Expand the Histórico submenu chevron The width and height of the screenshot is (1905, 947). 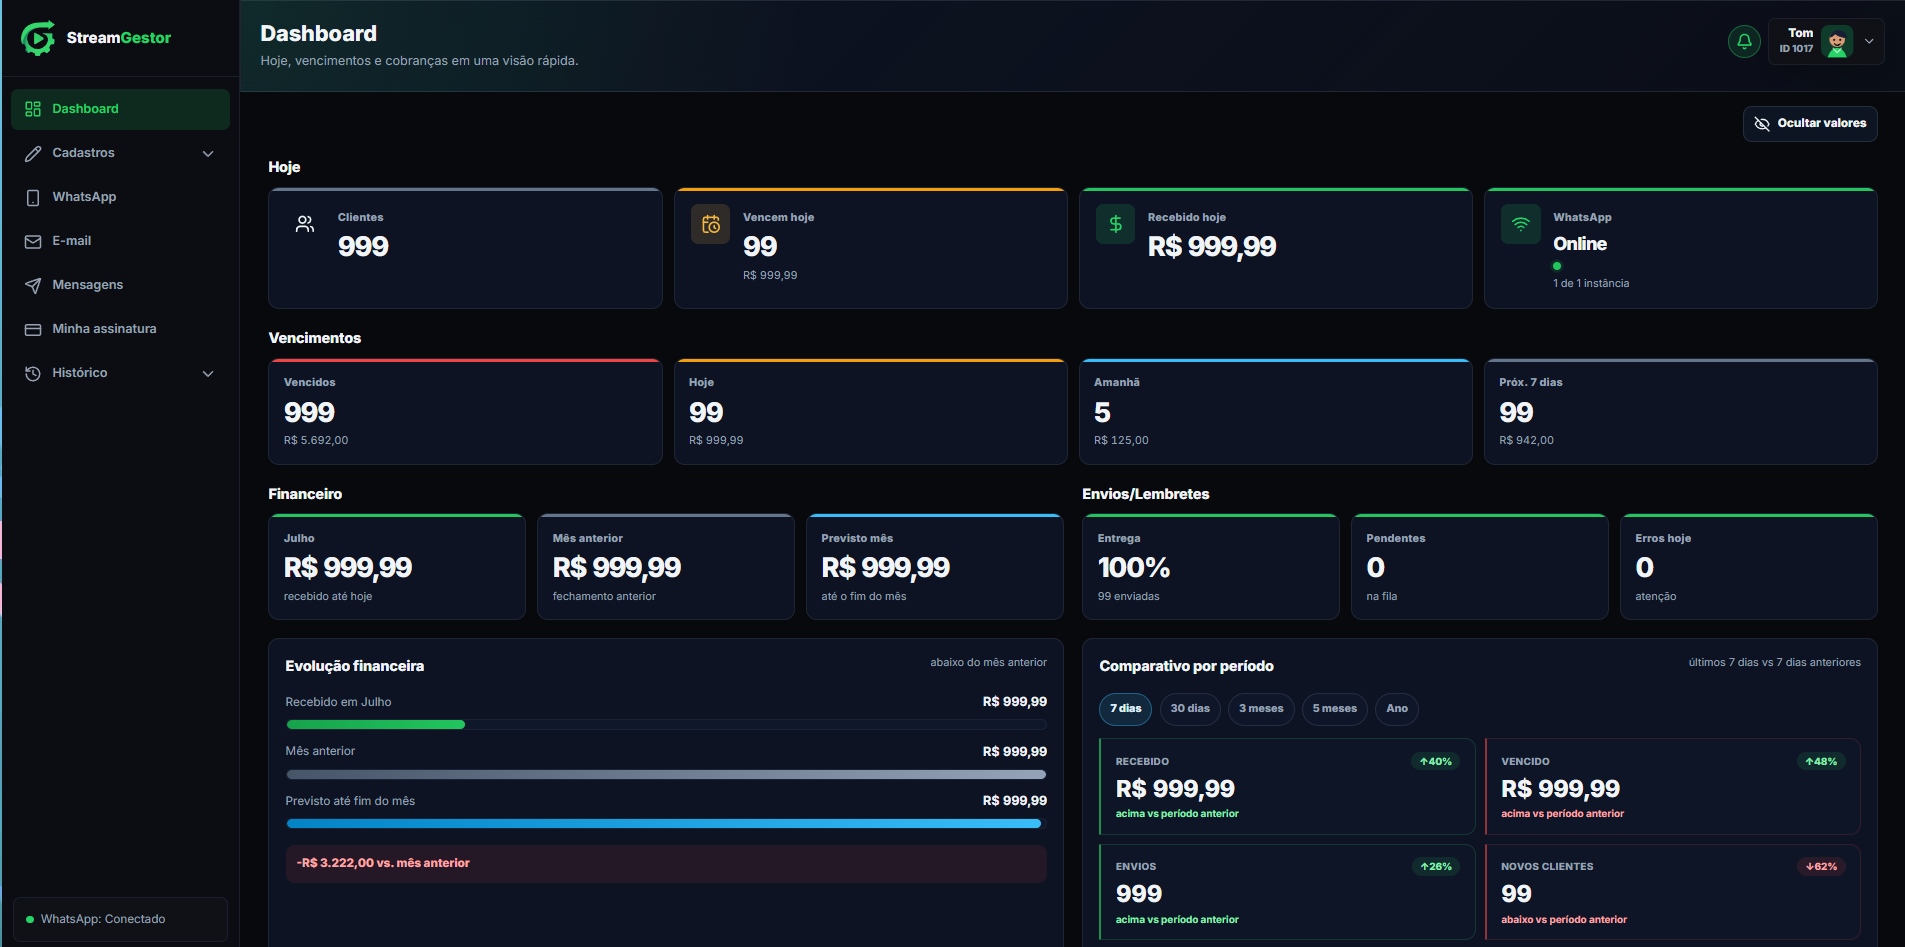click(x=208, y=373)
